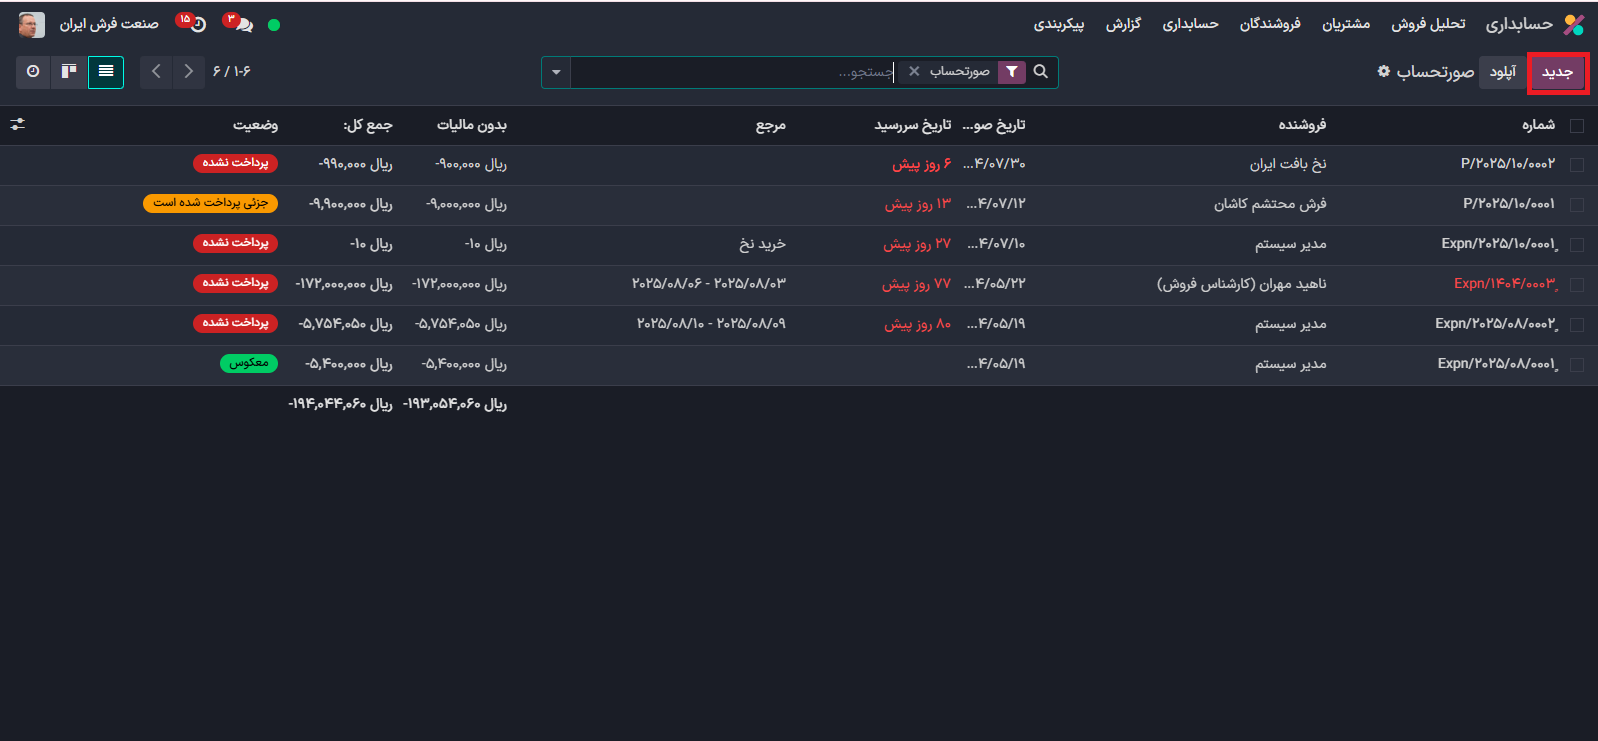Click the آپلود button
The image size is (1598, 741).
[1503, 72]
